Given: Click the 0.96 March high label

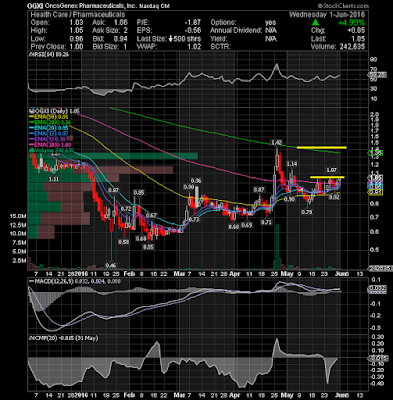Looking at the screenshot, I should coord(196,181).
